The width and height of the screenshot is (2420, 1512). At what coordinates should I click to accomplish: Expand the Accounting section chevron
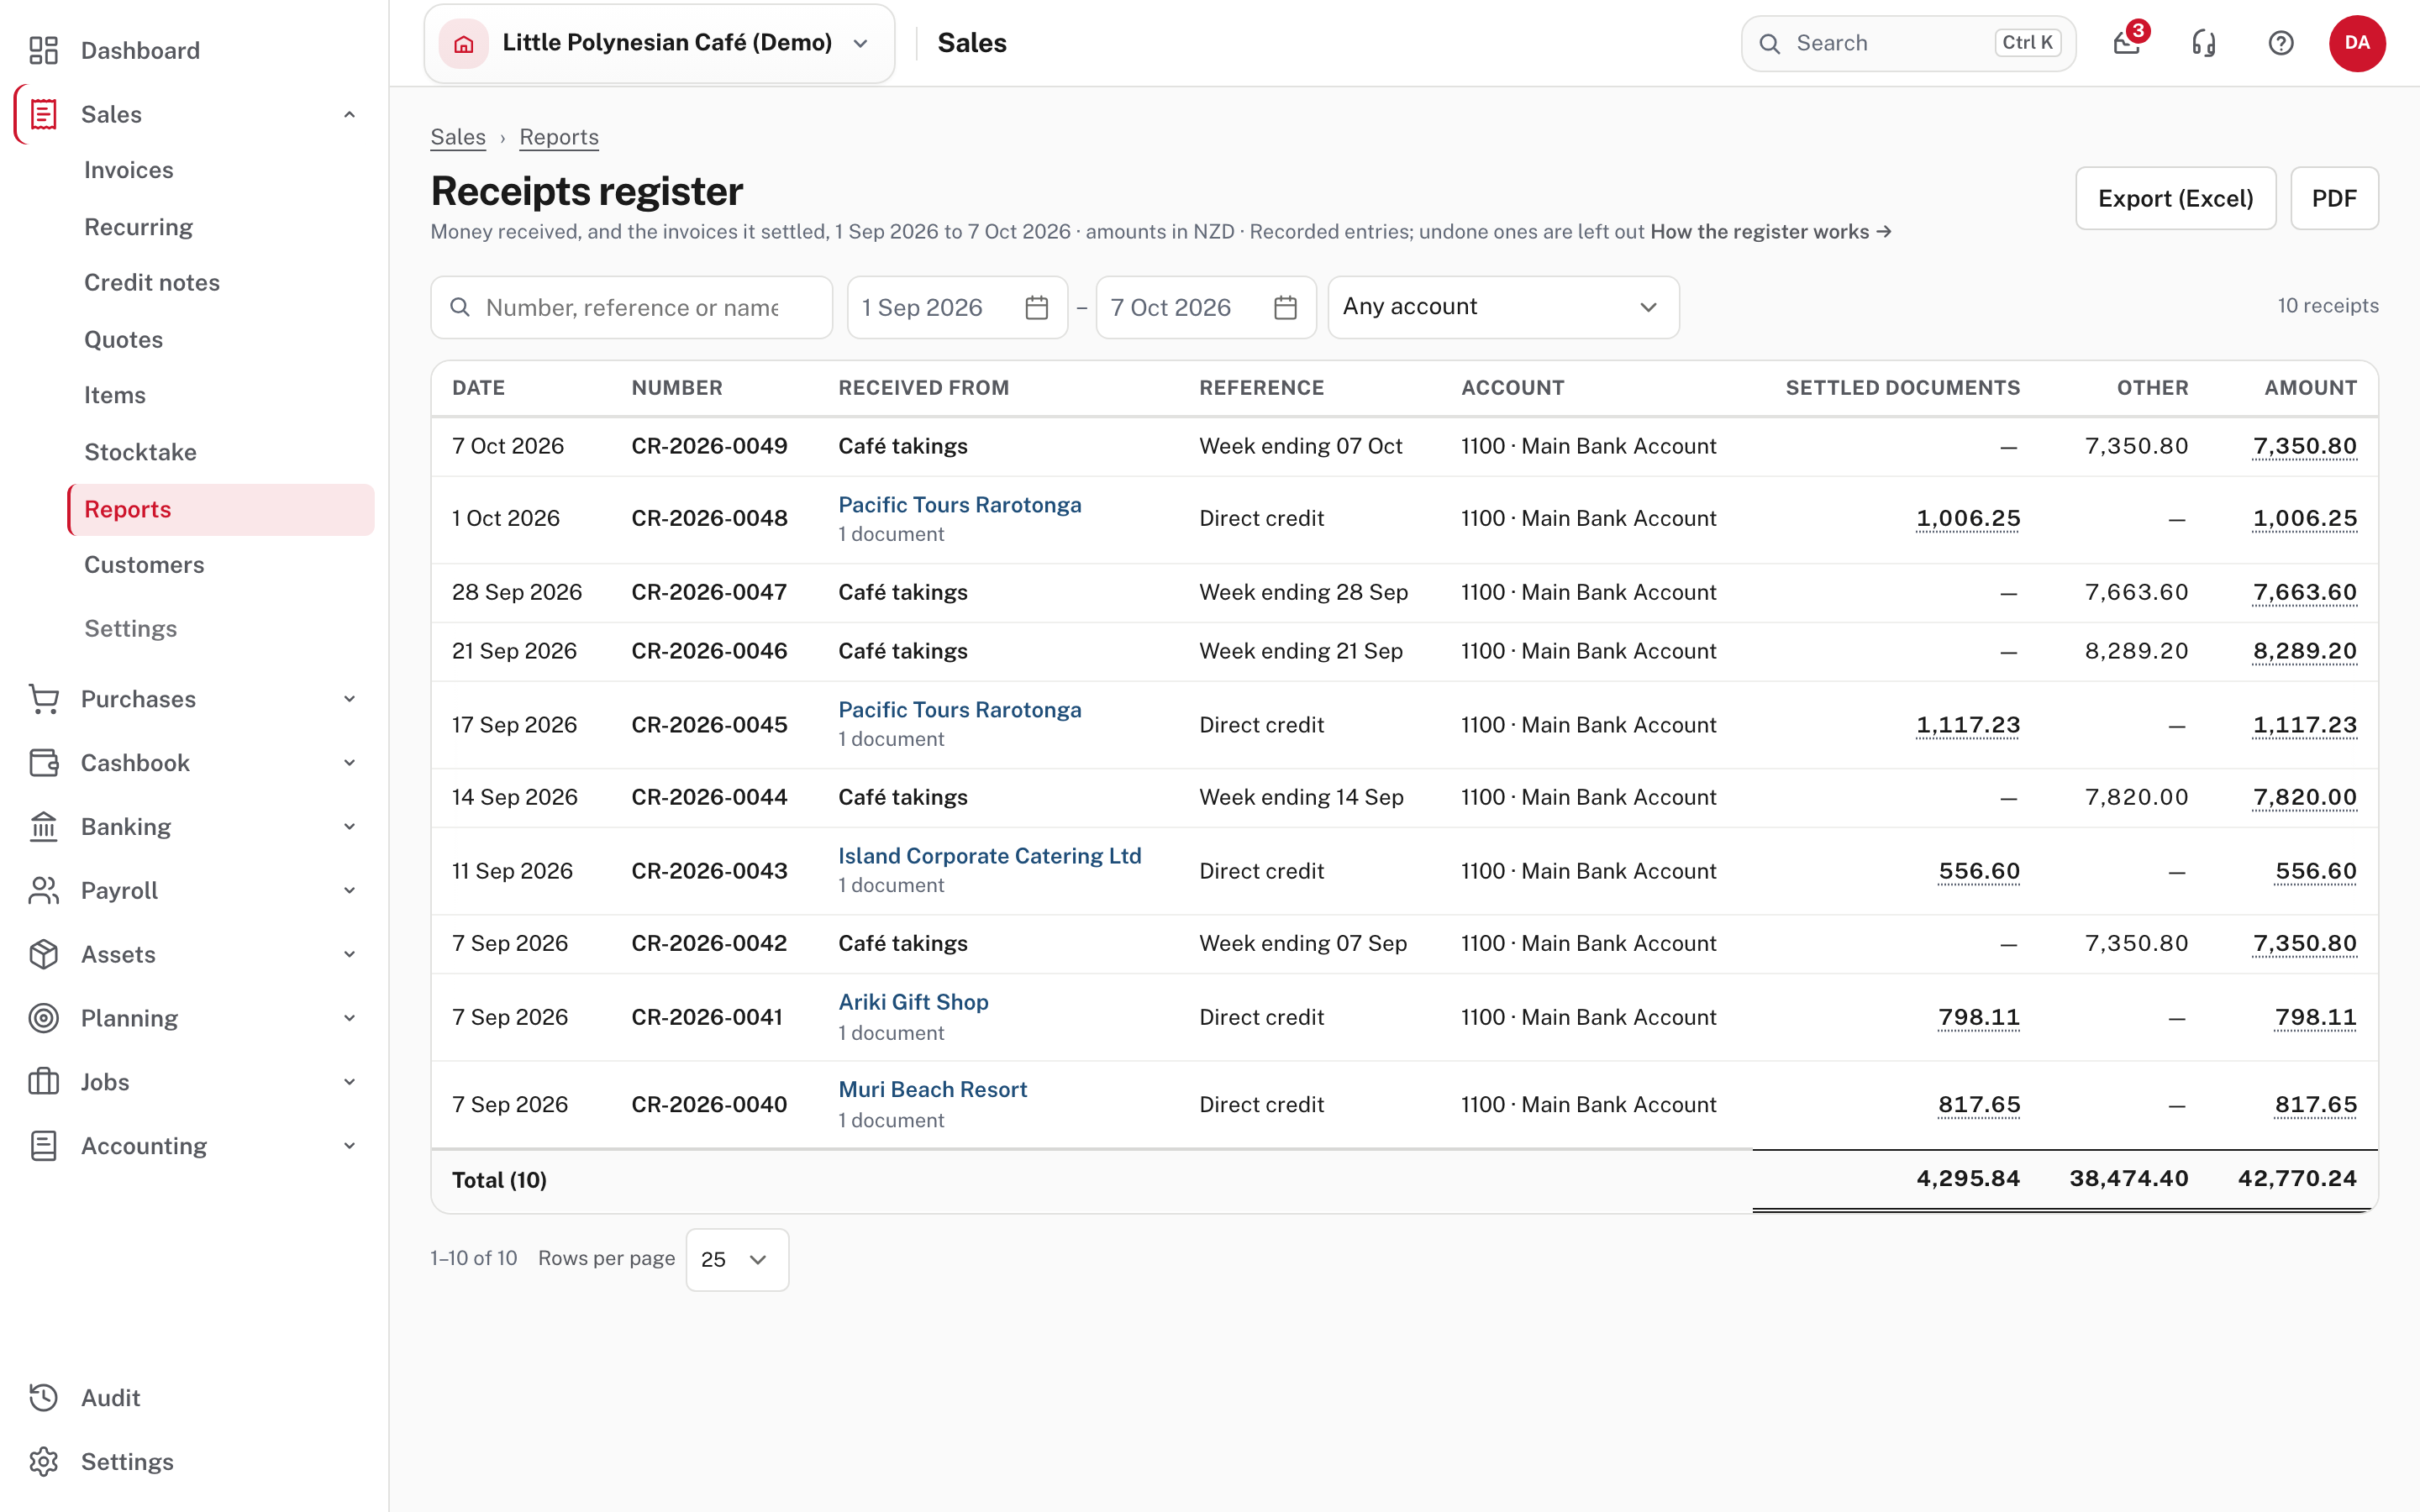click(350, 1146)
